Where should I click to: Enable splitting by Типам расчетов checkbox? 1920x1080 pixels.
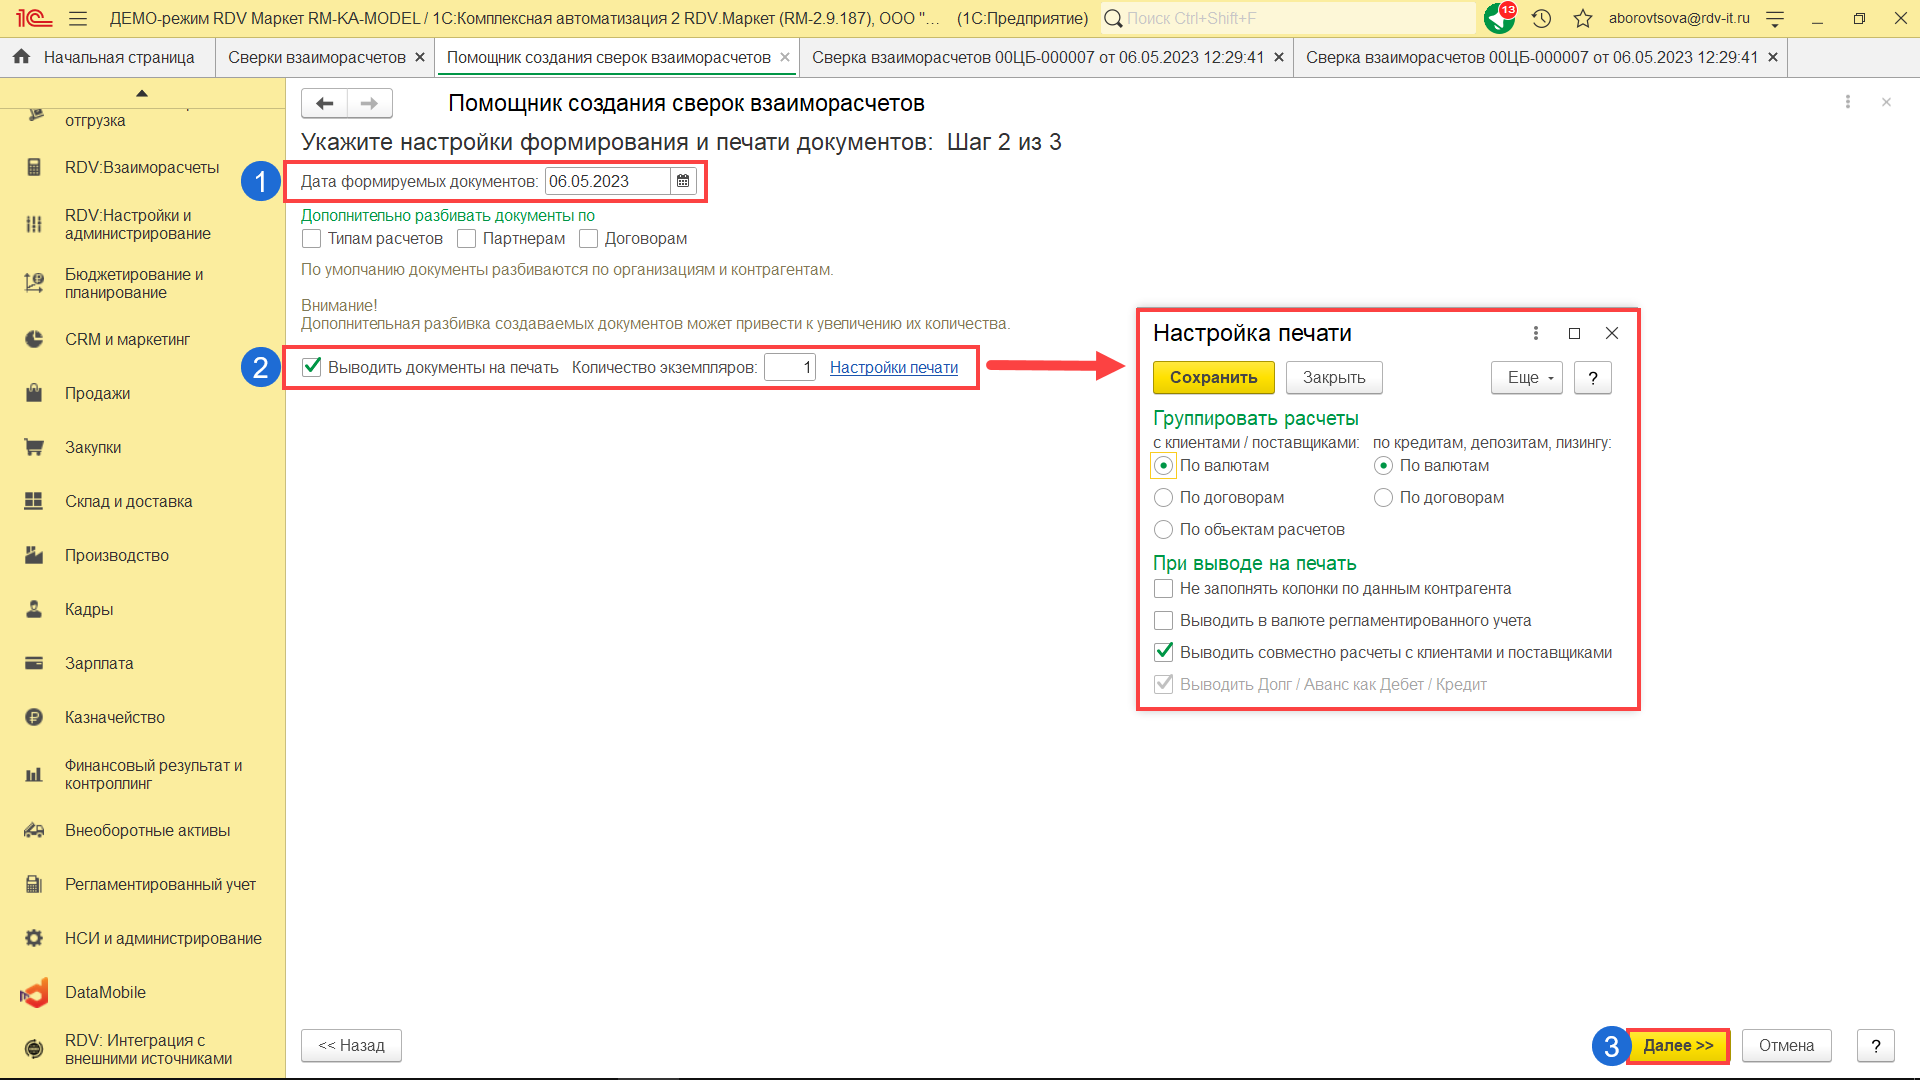312,238
